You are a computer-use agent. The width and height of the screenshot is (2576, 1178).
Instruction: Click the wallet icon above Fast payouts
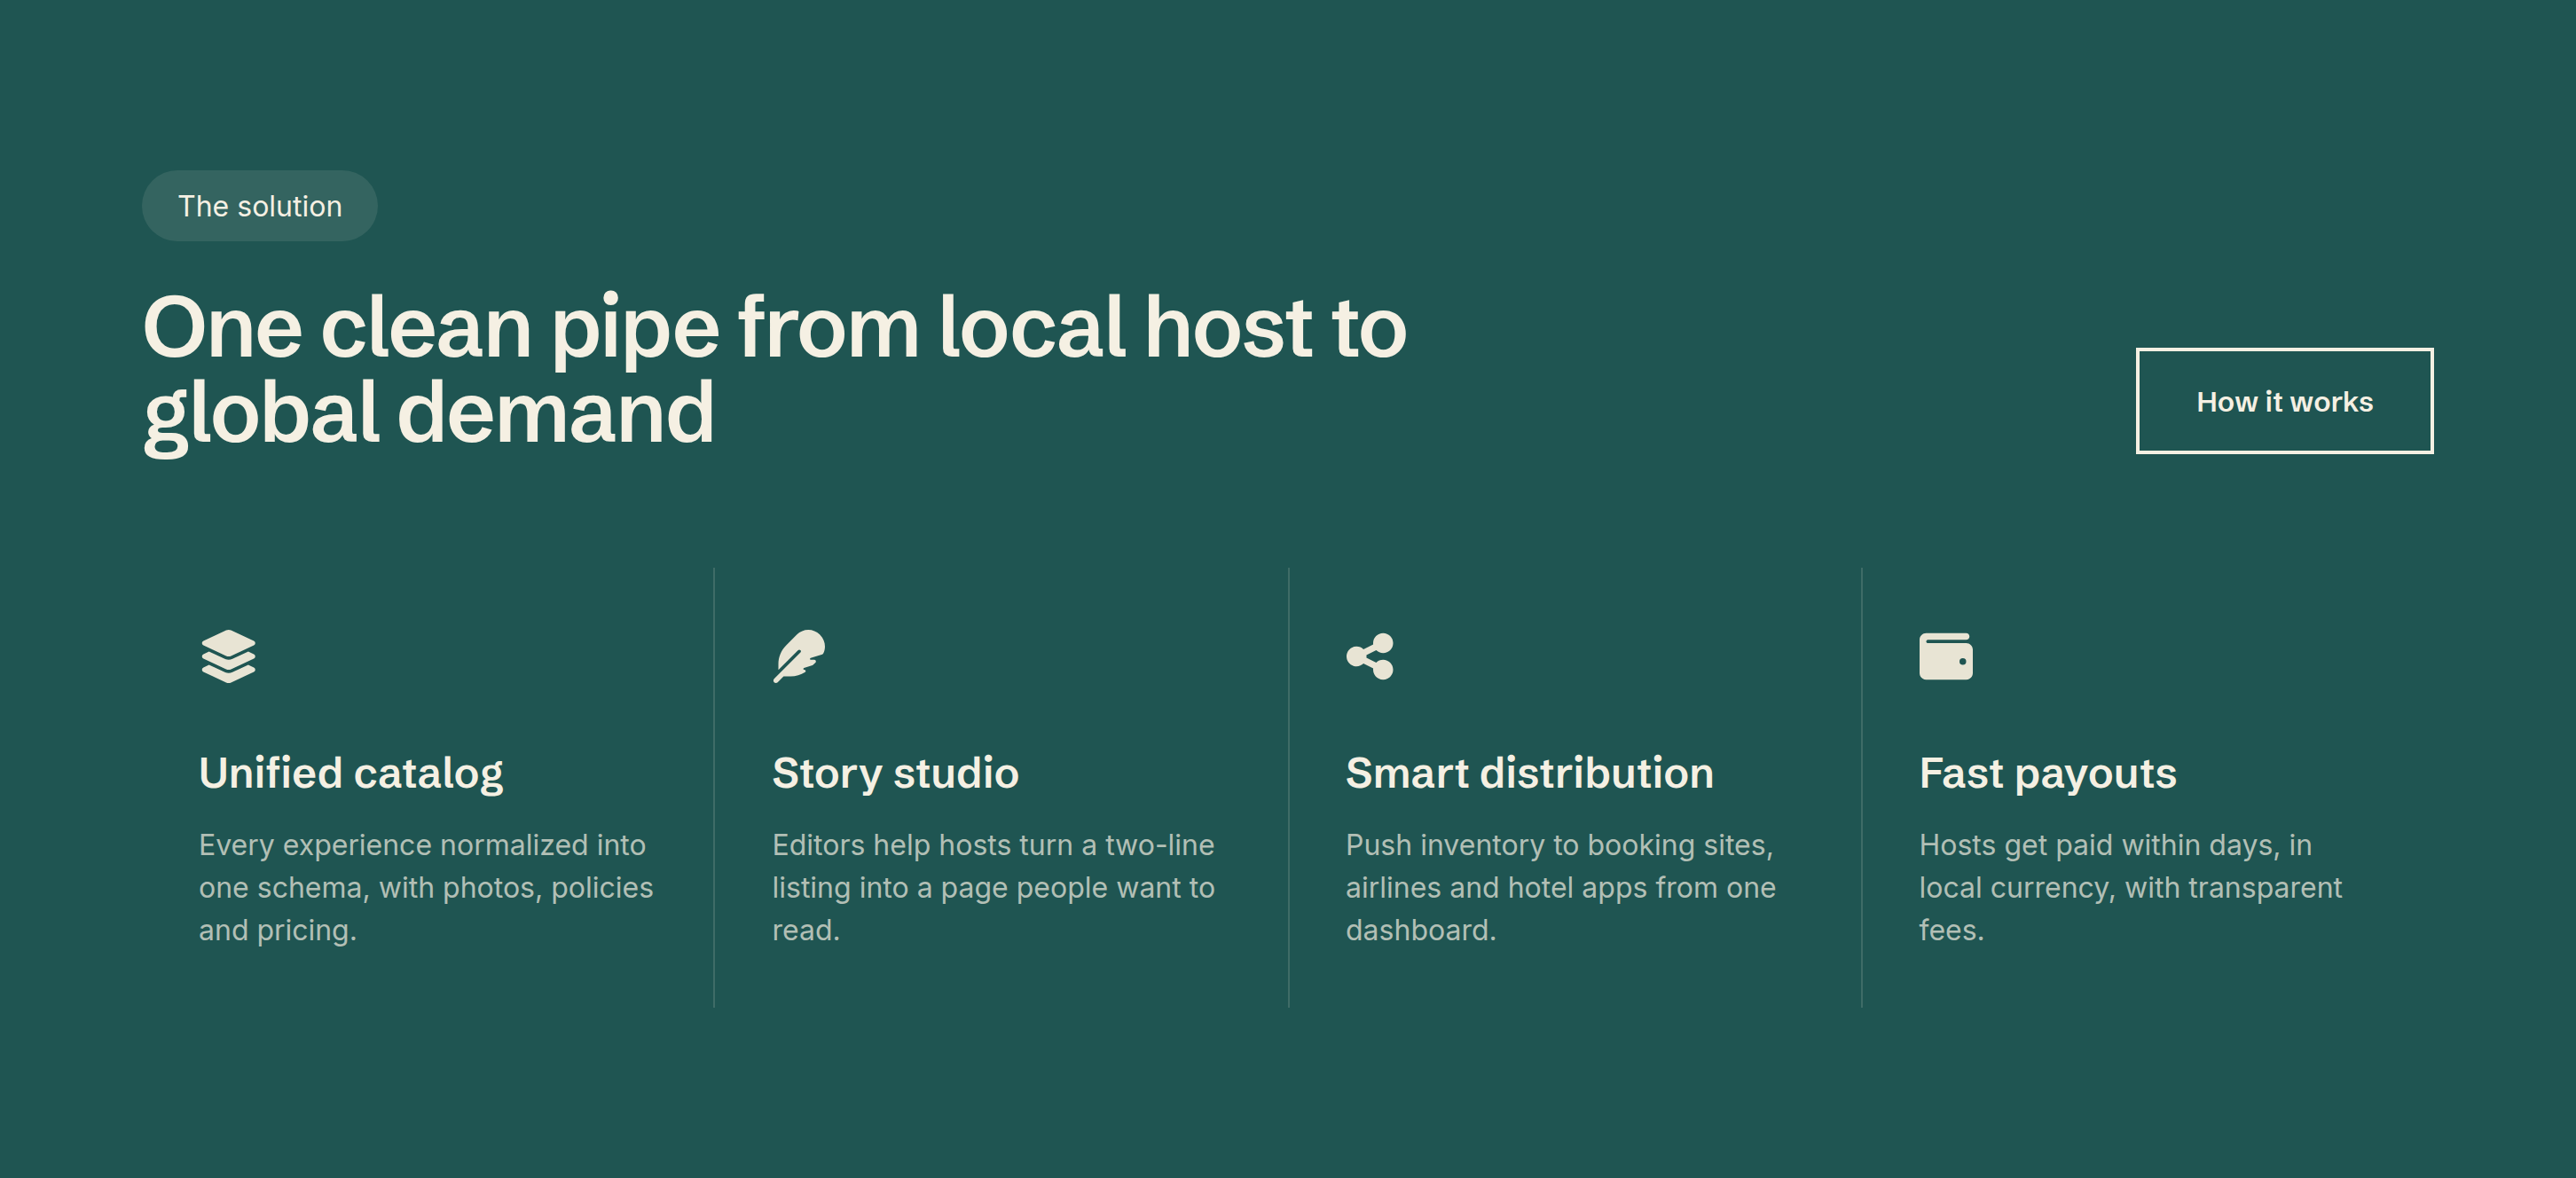(1945, 656)
